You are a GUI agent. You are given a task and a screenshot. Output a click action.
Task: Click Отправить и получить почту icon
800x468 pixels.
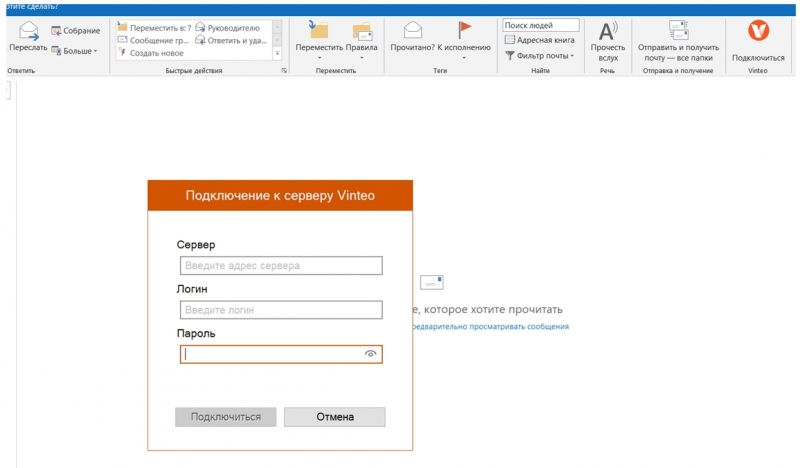click(x=678, y=30)
